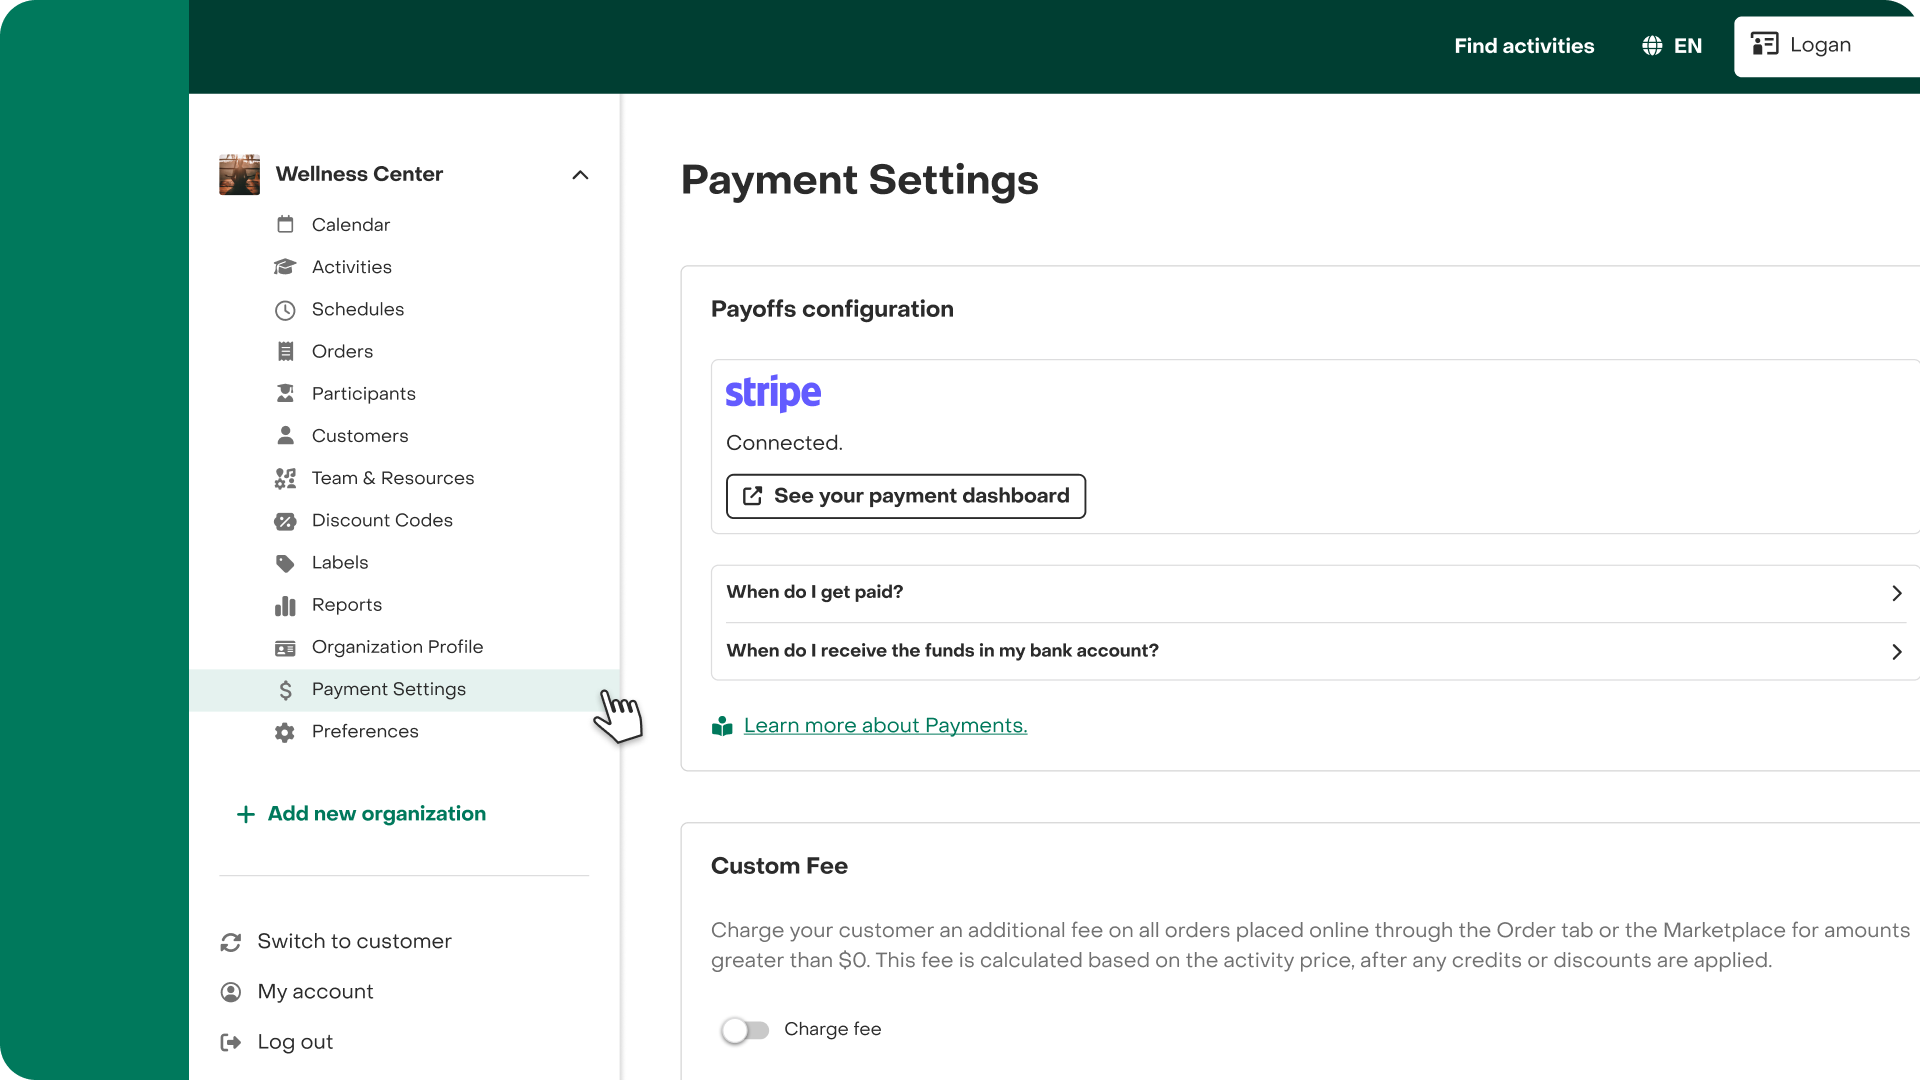The image size is (1920, 1080).
Task: Click See your payment dashboard button
Action: pyautogui.click(x=906, y=496)
